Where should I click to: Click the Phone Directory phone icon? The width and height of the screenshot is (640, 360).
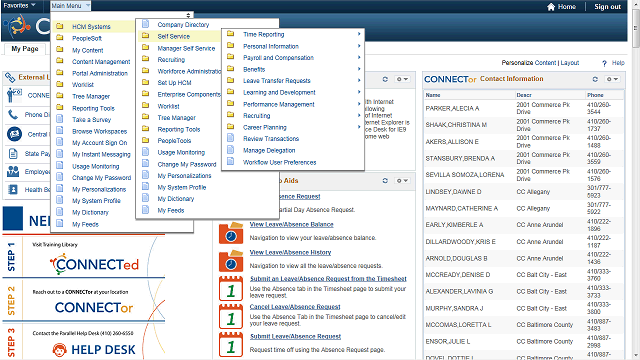(x=13, y=115)
